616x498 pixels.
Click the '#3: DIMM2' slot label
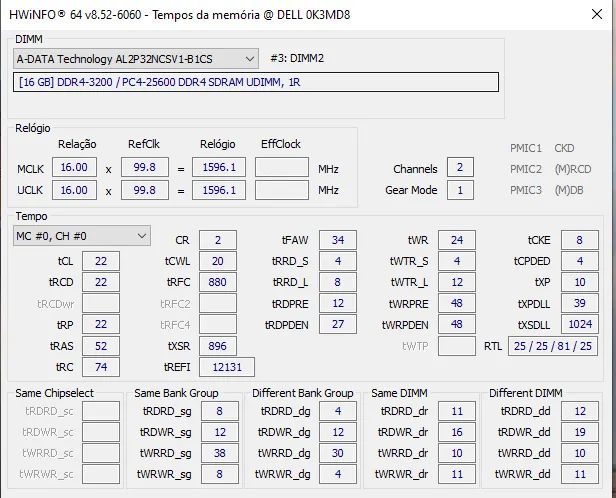tap(297, 59)
